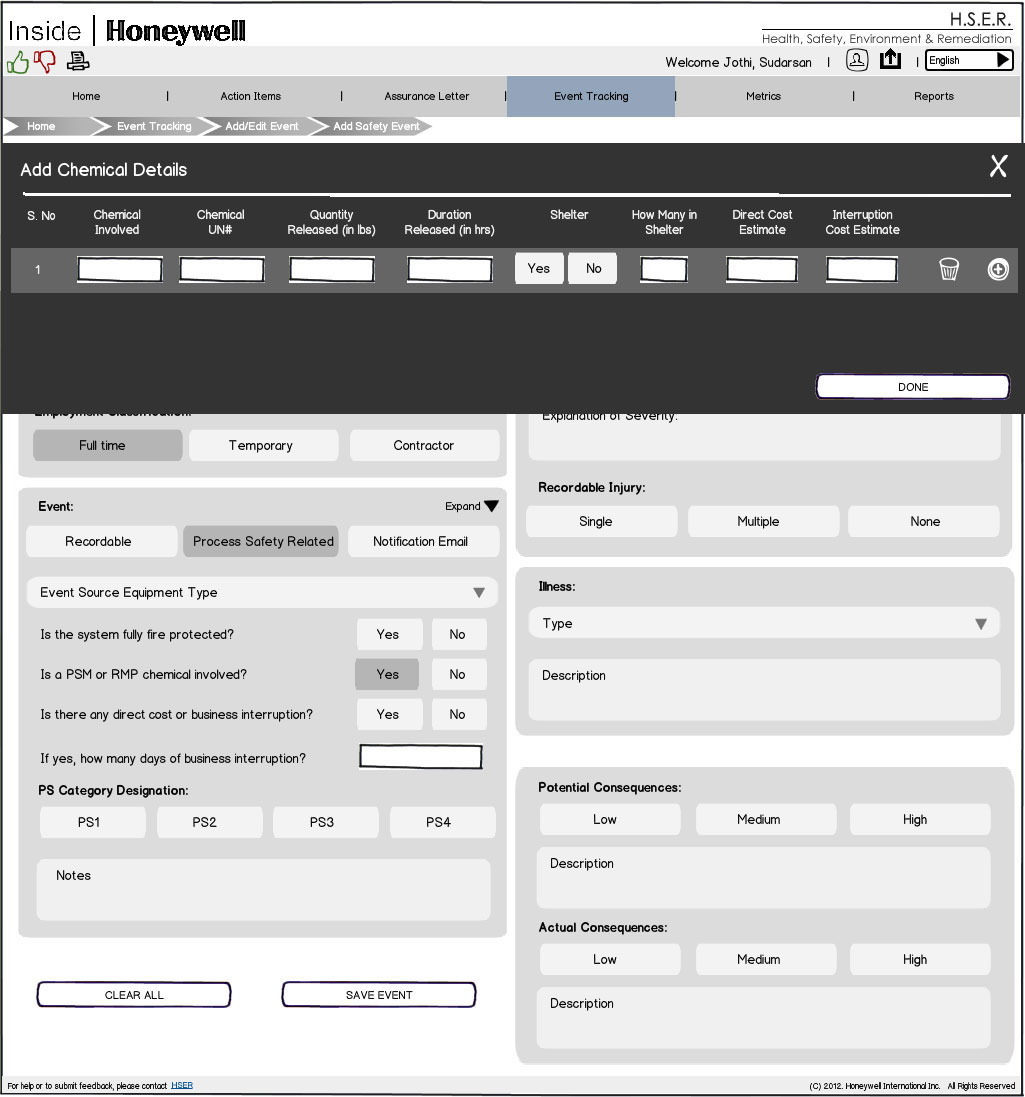The width and height of the screenshot is (1025, 1097).
Task: Expand the Illness Type dropdown
Action: coord(764,623)
